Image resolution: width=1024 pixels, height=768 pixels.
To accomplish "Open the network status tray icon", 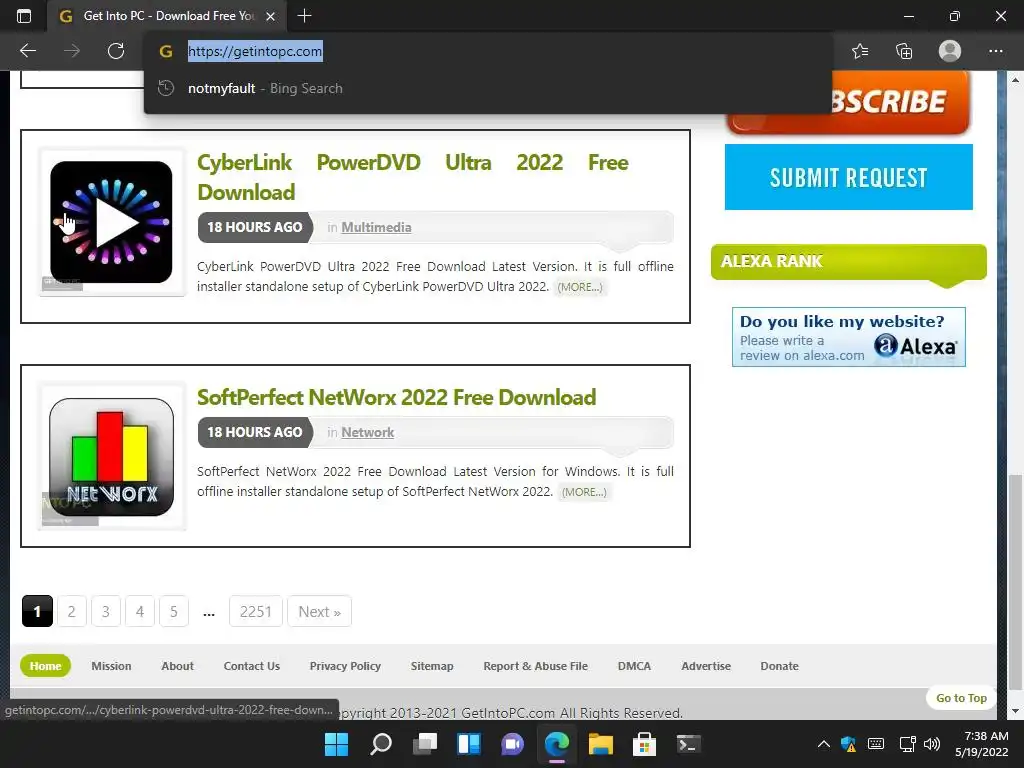I will point(907,744).
